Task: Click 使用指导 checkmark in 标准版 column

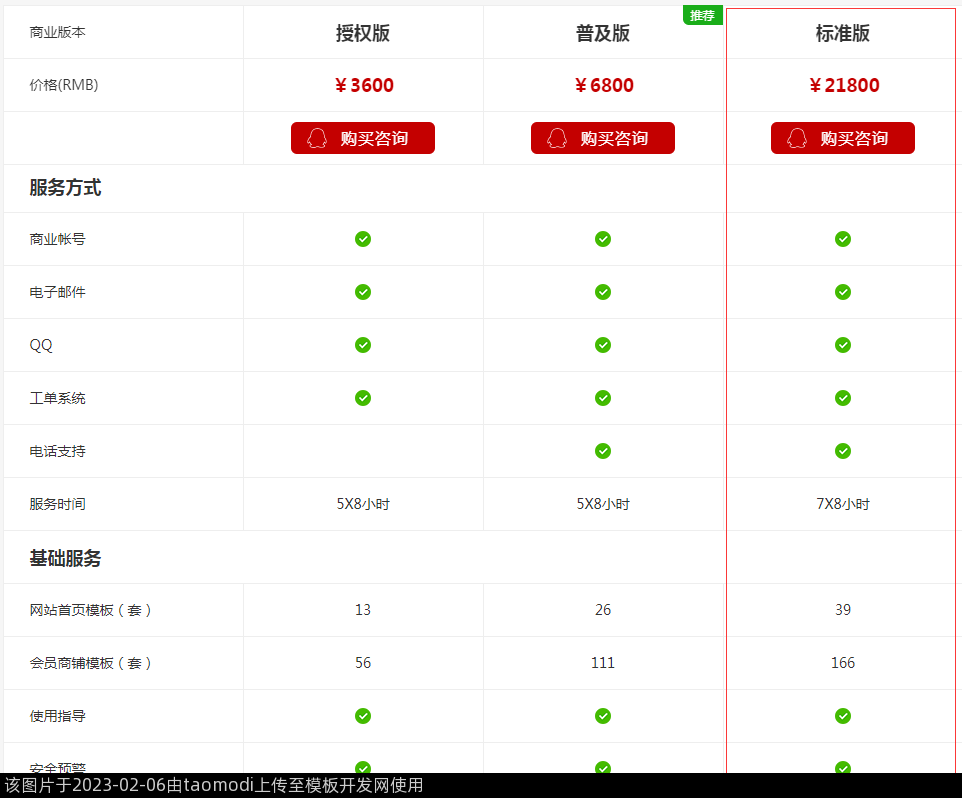Action: 843,716
